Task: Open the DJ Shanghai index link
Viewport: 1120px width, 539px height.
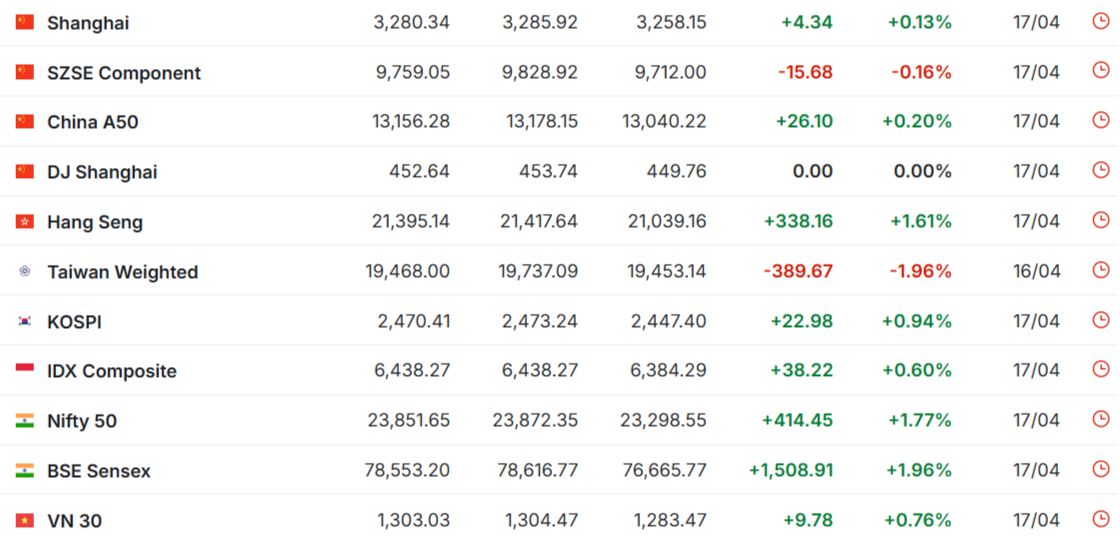Action: click(102, 172)
